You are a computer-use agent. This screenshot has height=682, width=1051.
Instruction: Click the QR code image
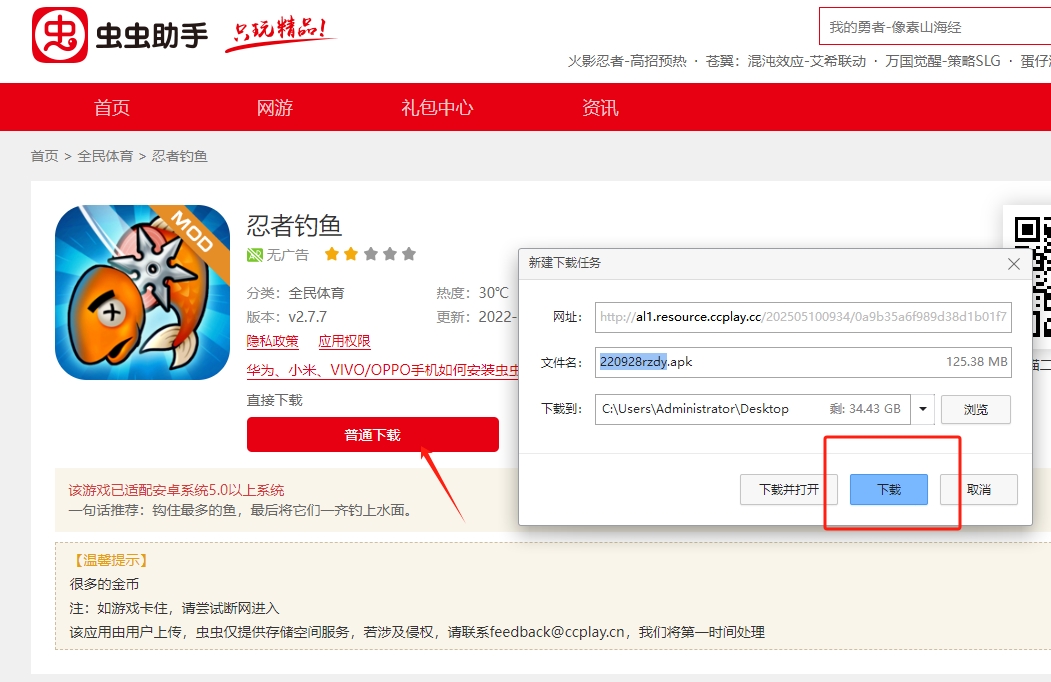click(1032, 276)
